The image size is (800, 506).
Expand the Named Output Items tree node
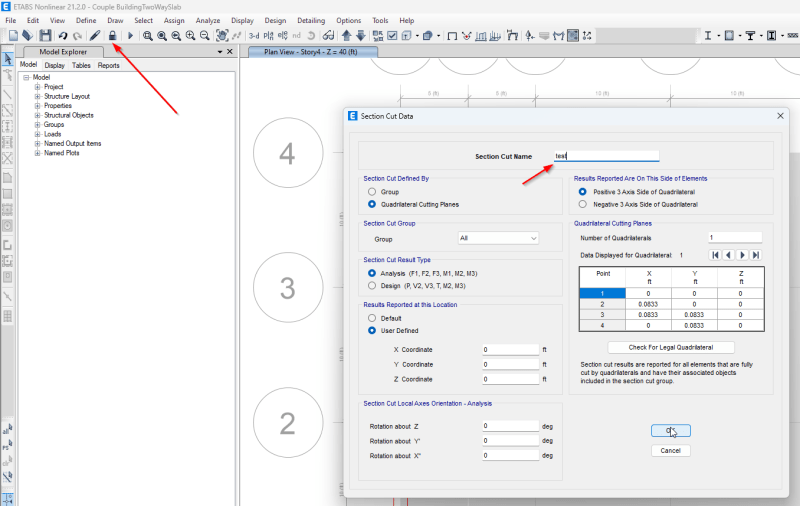tap(37, 143)
